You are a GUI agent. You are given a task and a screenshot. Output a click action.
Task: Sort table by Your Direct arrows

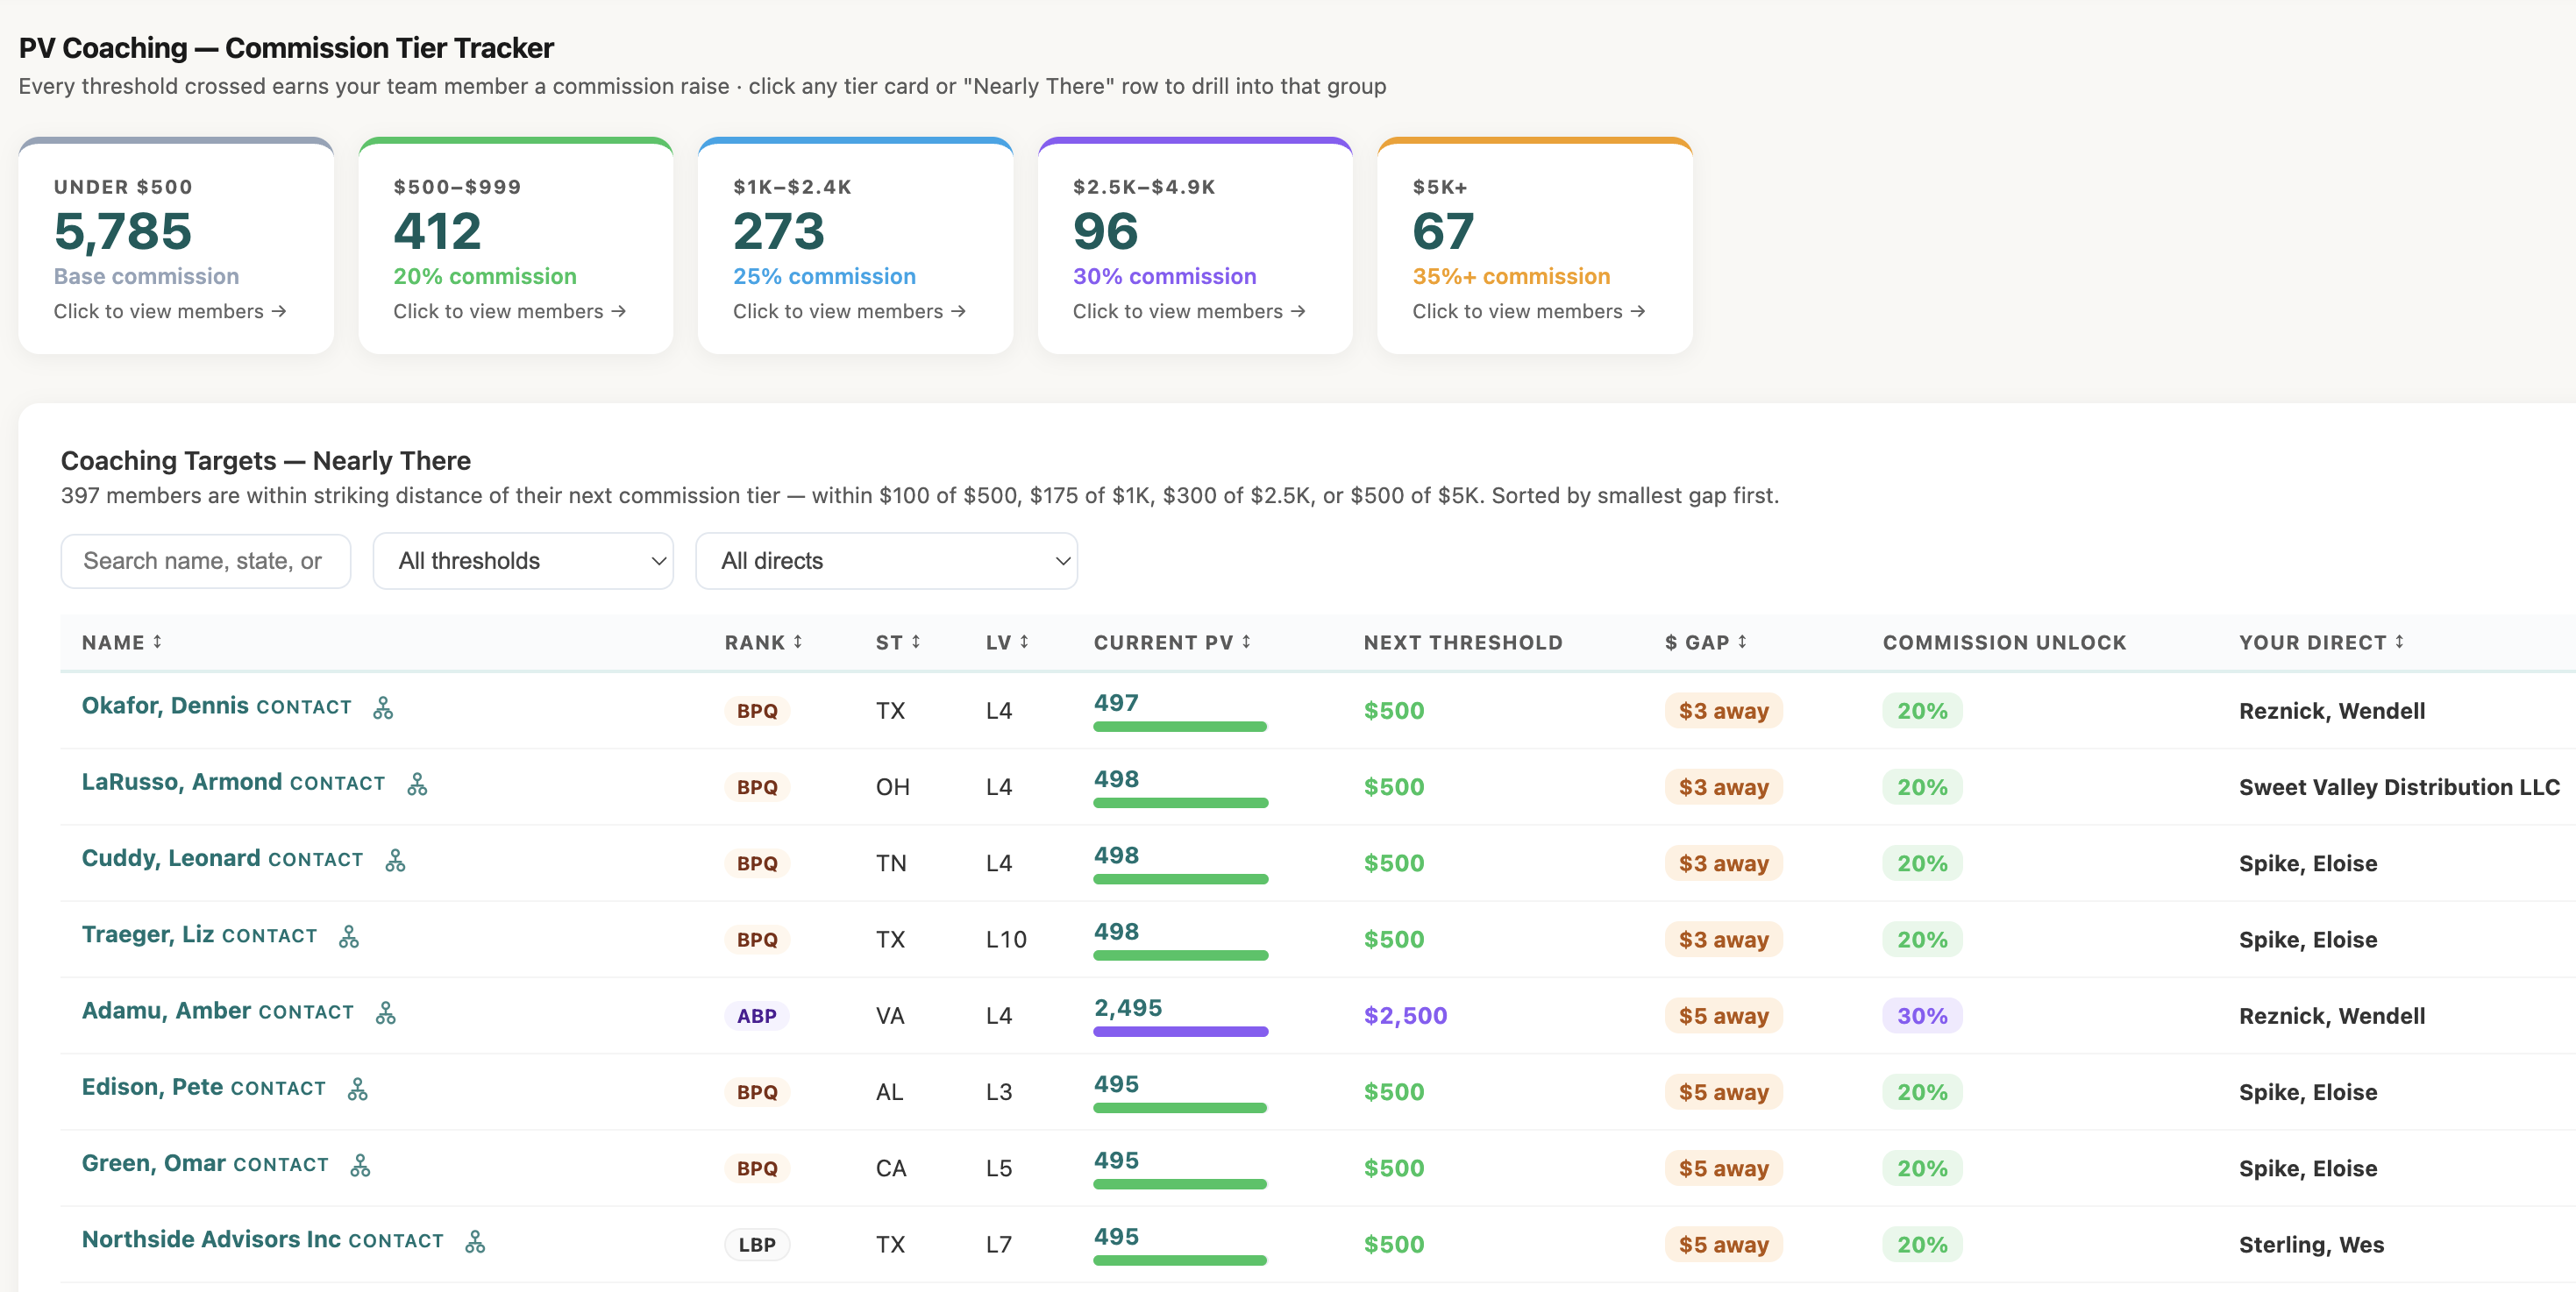(2399, 642)
